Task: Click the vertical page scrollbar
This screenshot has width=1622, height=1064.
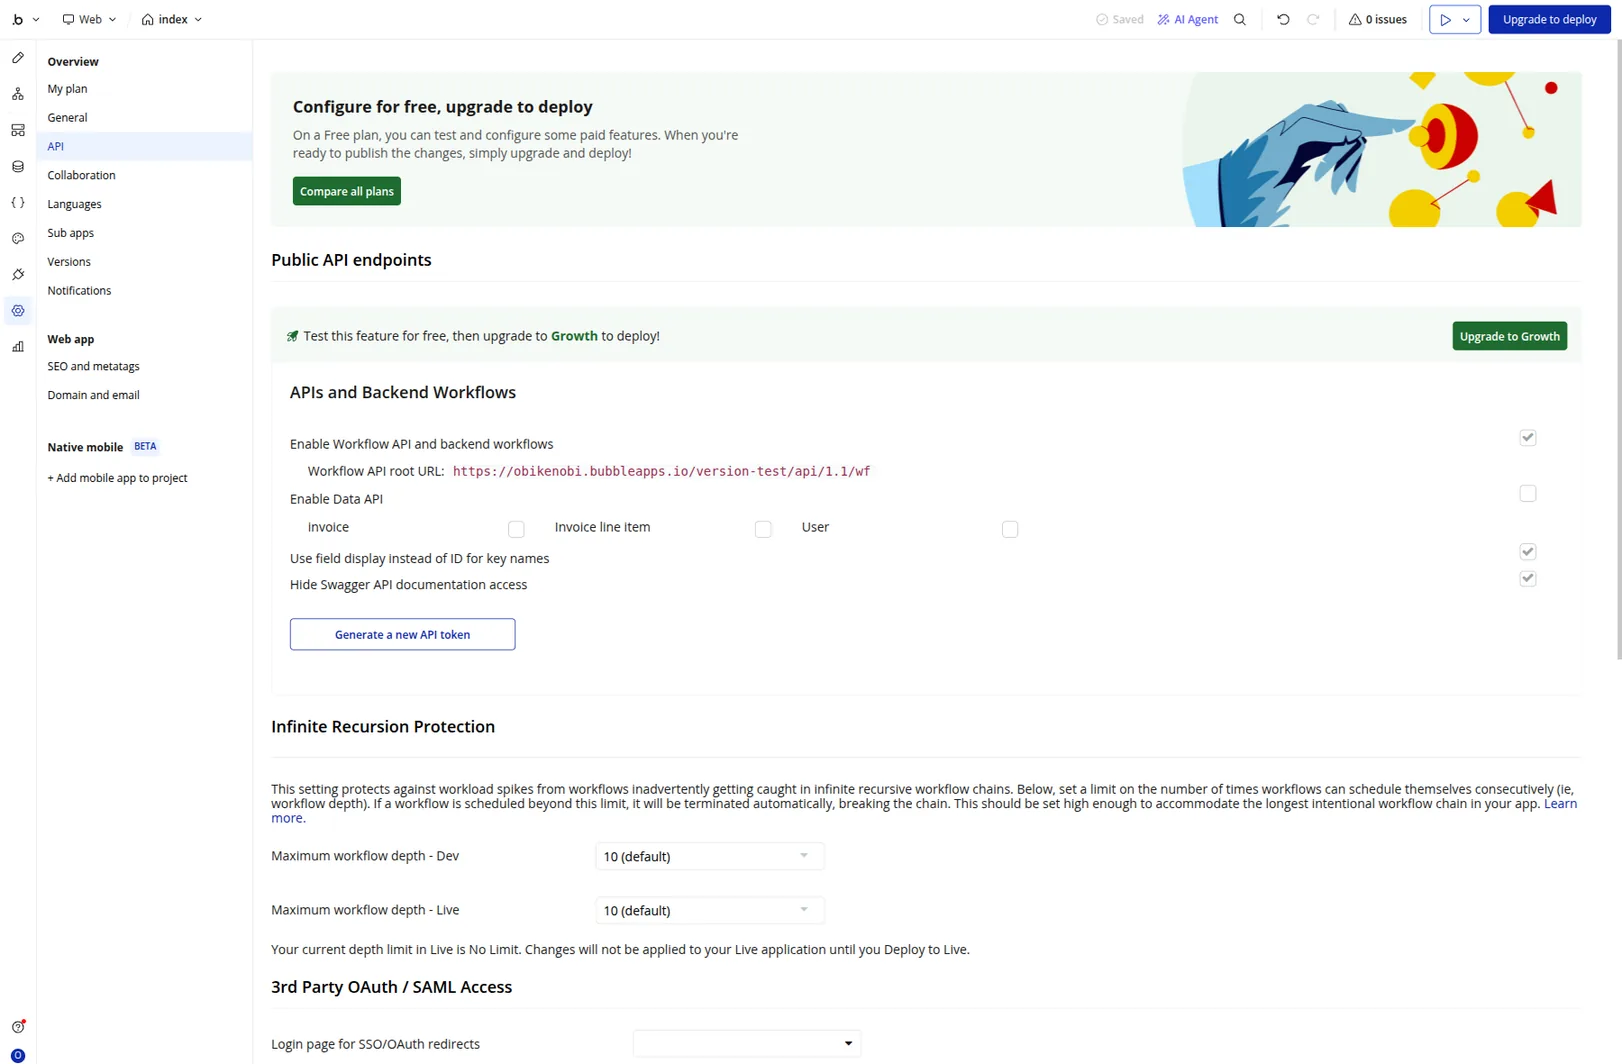Action: click(1618, 350)
